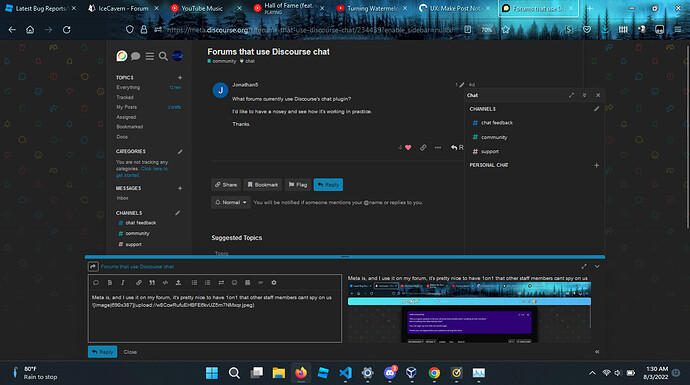Minimize composer with chevron down
The height and width of the screenshot is (385, 690).
(597, 266)
